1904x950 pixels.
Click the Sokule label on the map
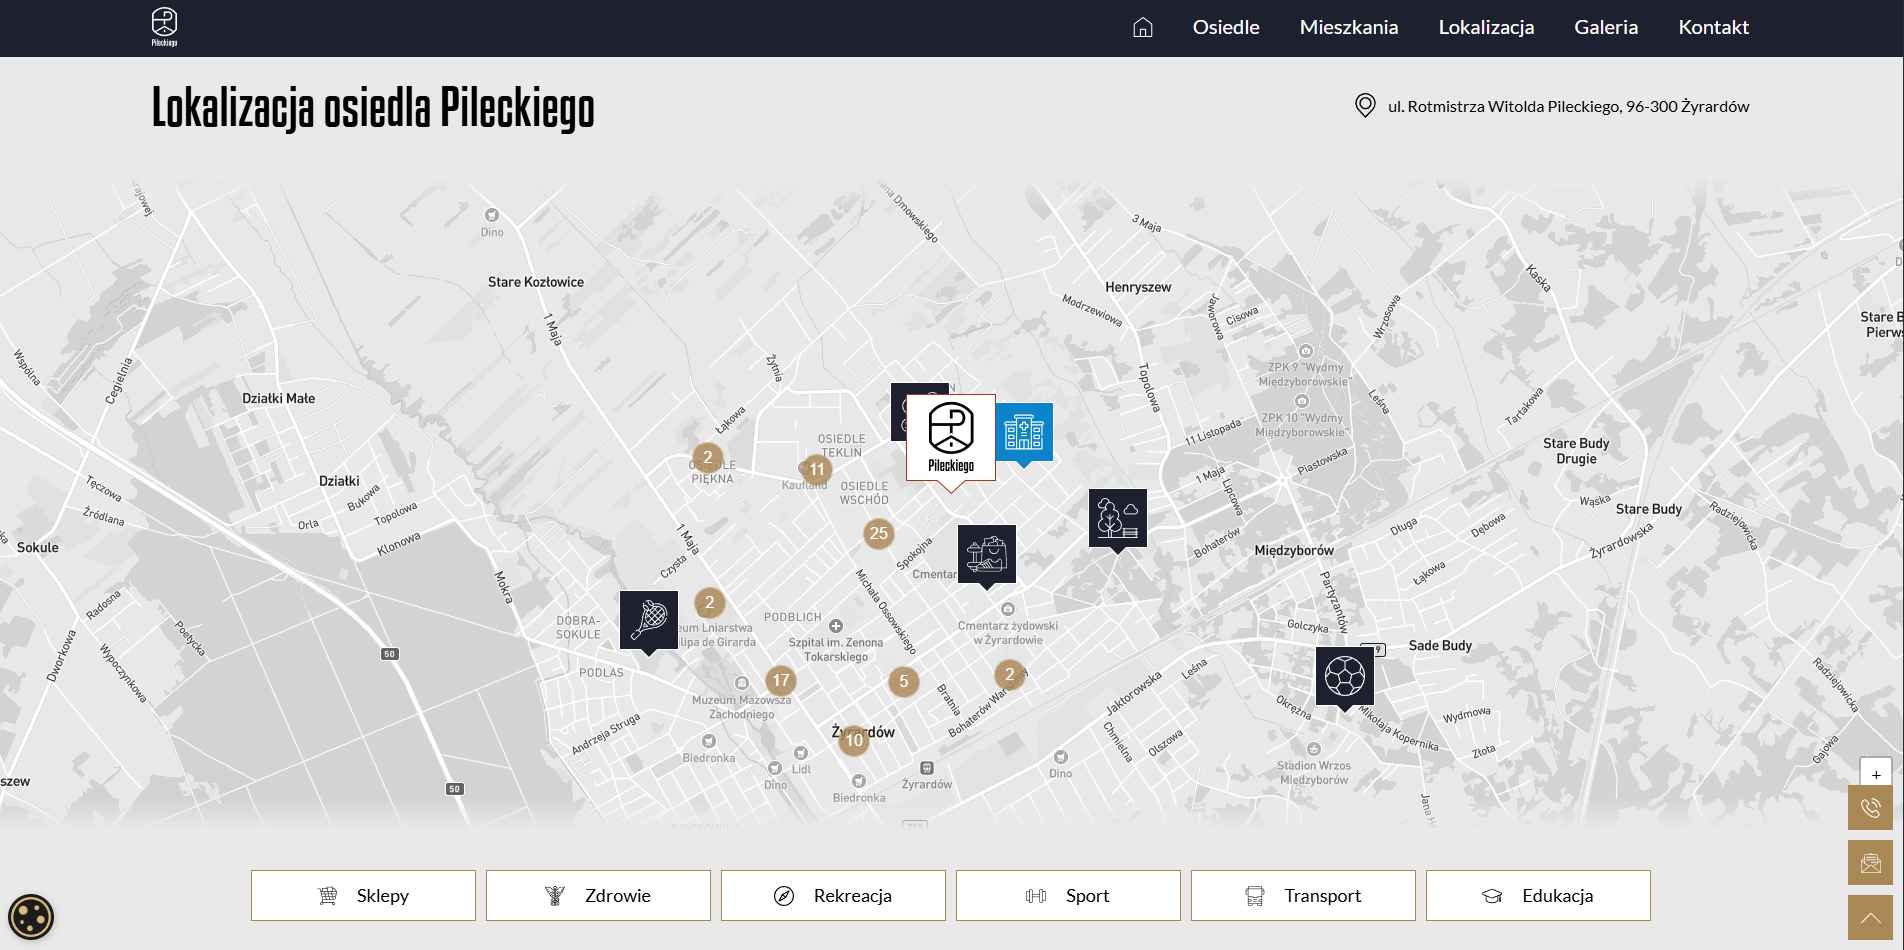click(38, 548)
